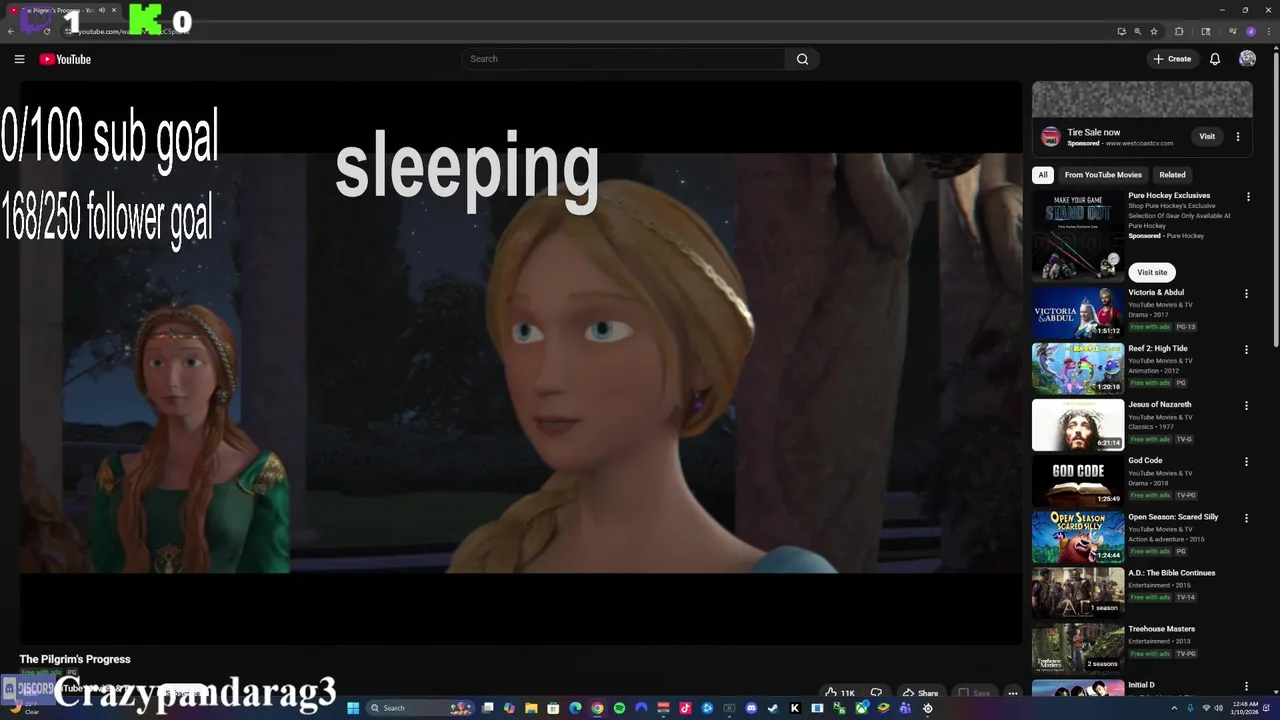The width and height of the screenshot is (1280, 720).
Task: Open Reef 2: High Tide title
Action: click(1157, 349)
